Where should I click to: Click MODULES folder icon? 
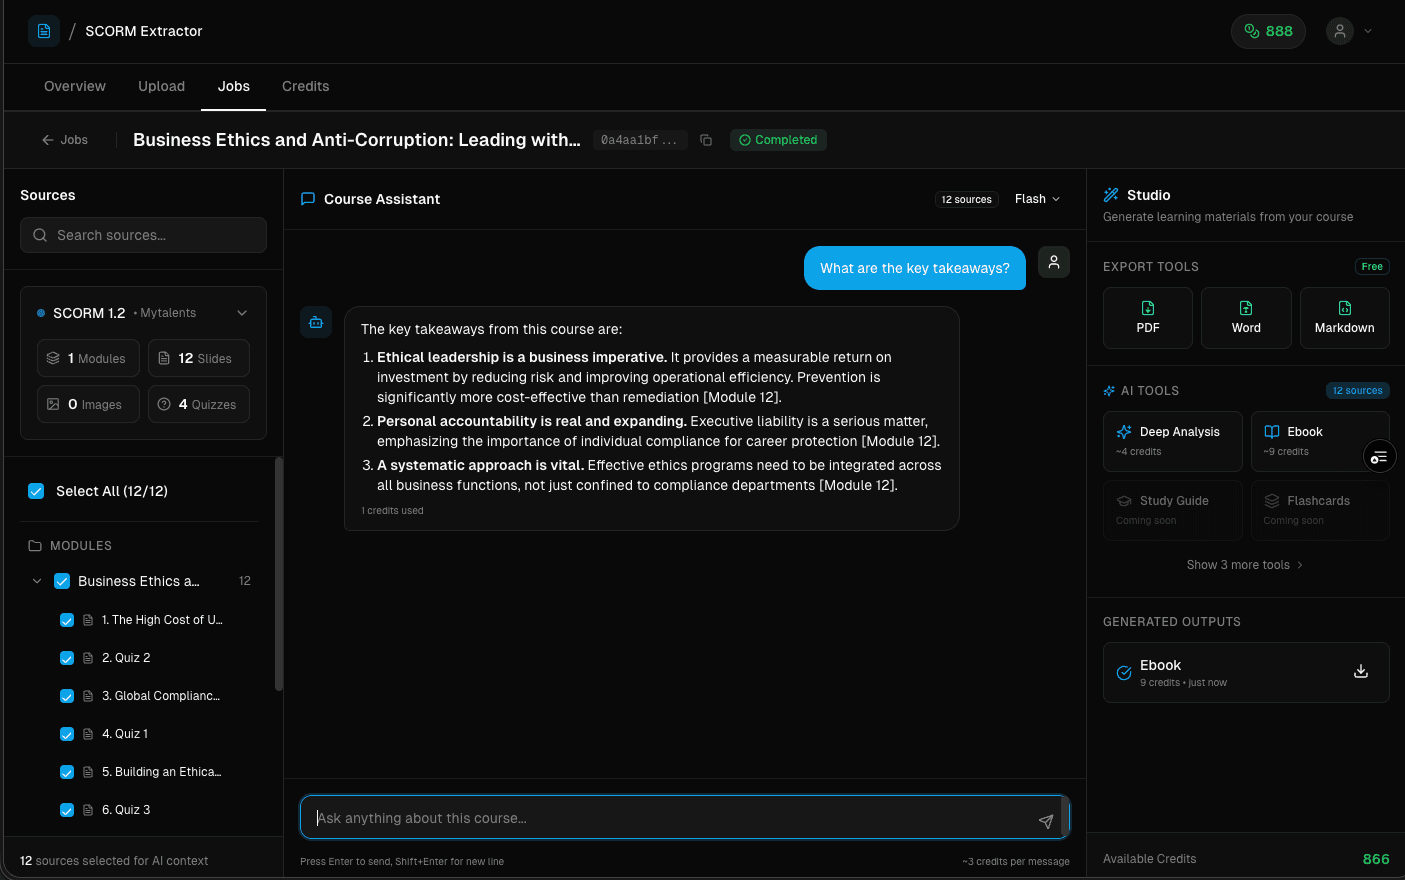click(x=35, y=546)
